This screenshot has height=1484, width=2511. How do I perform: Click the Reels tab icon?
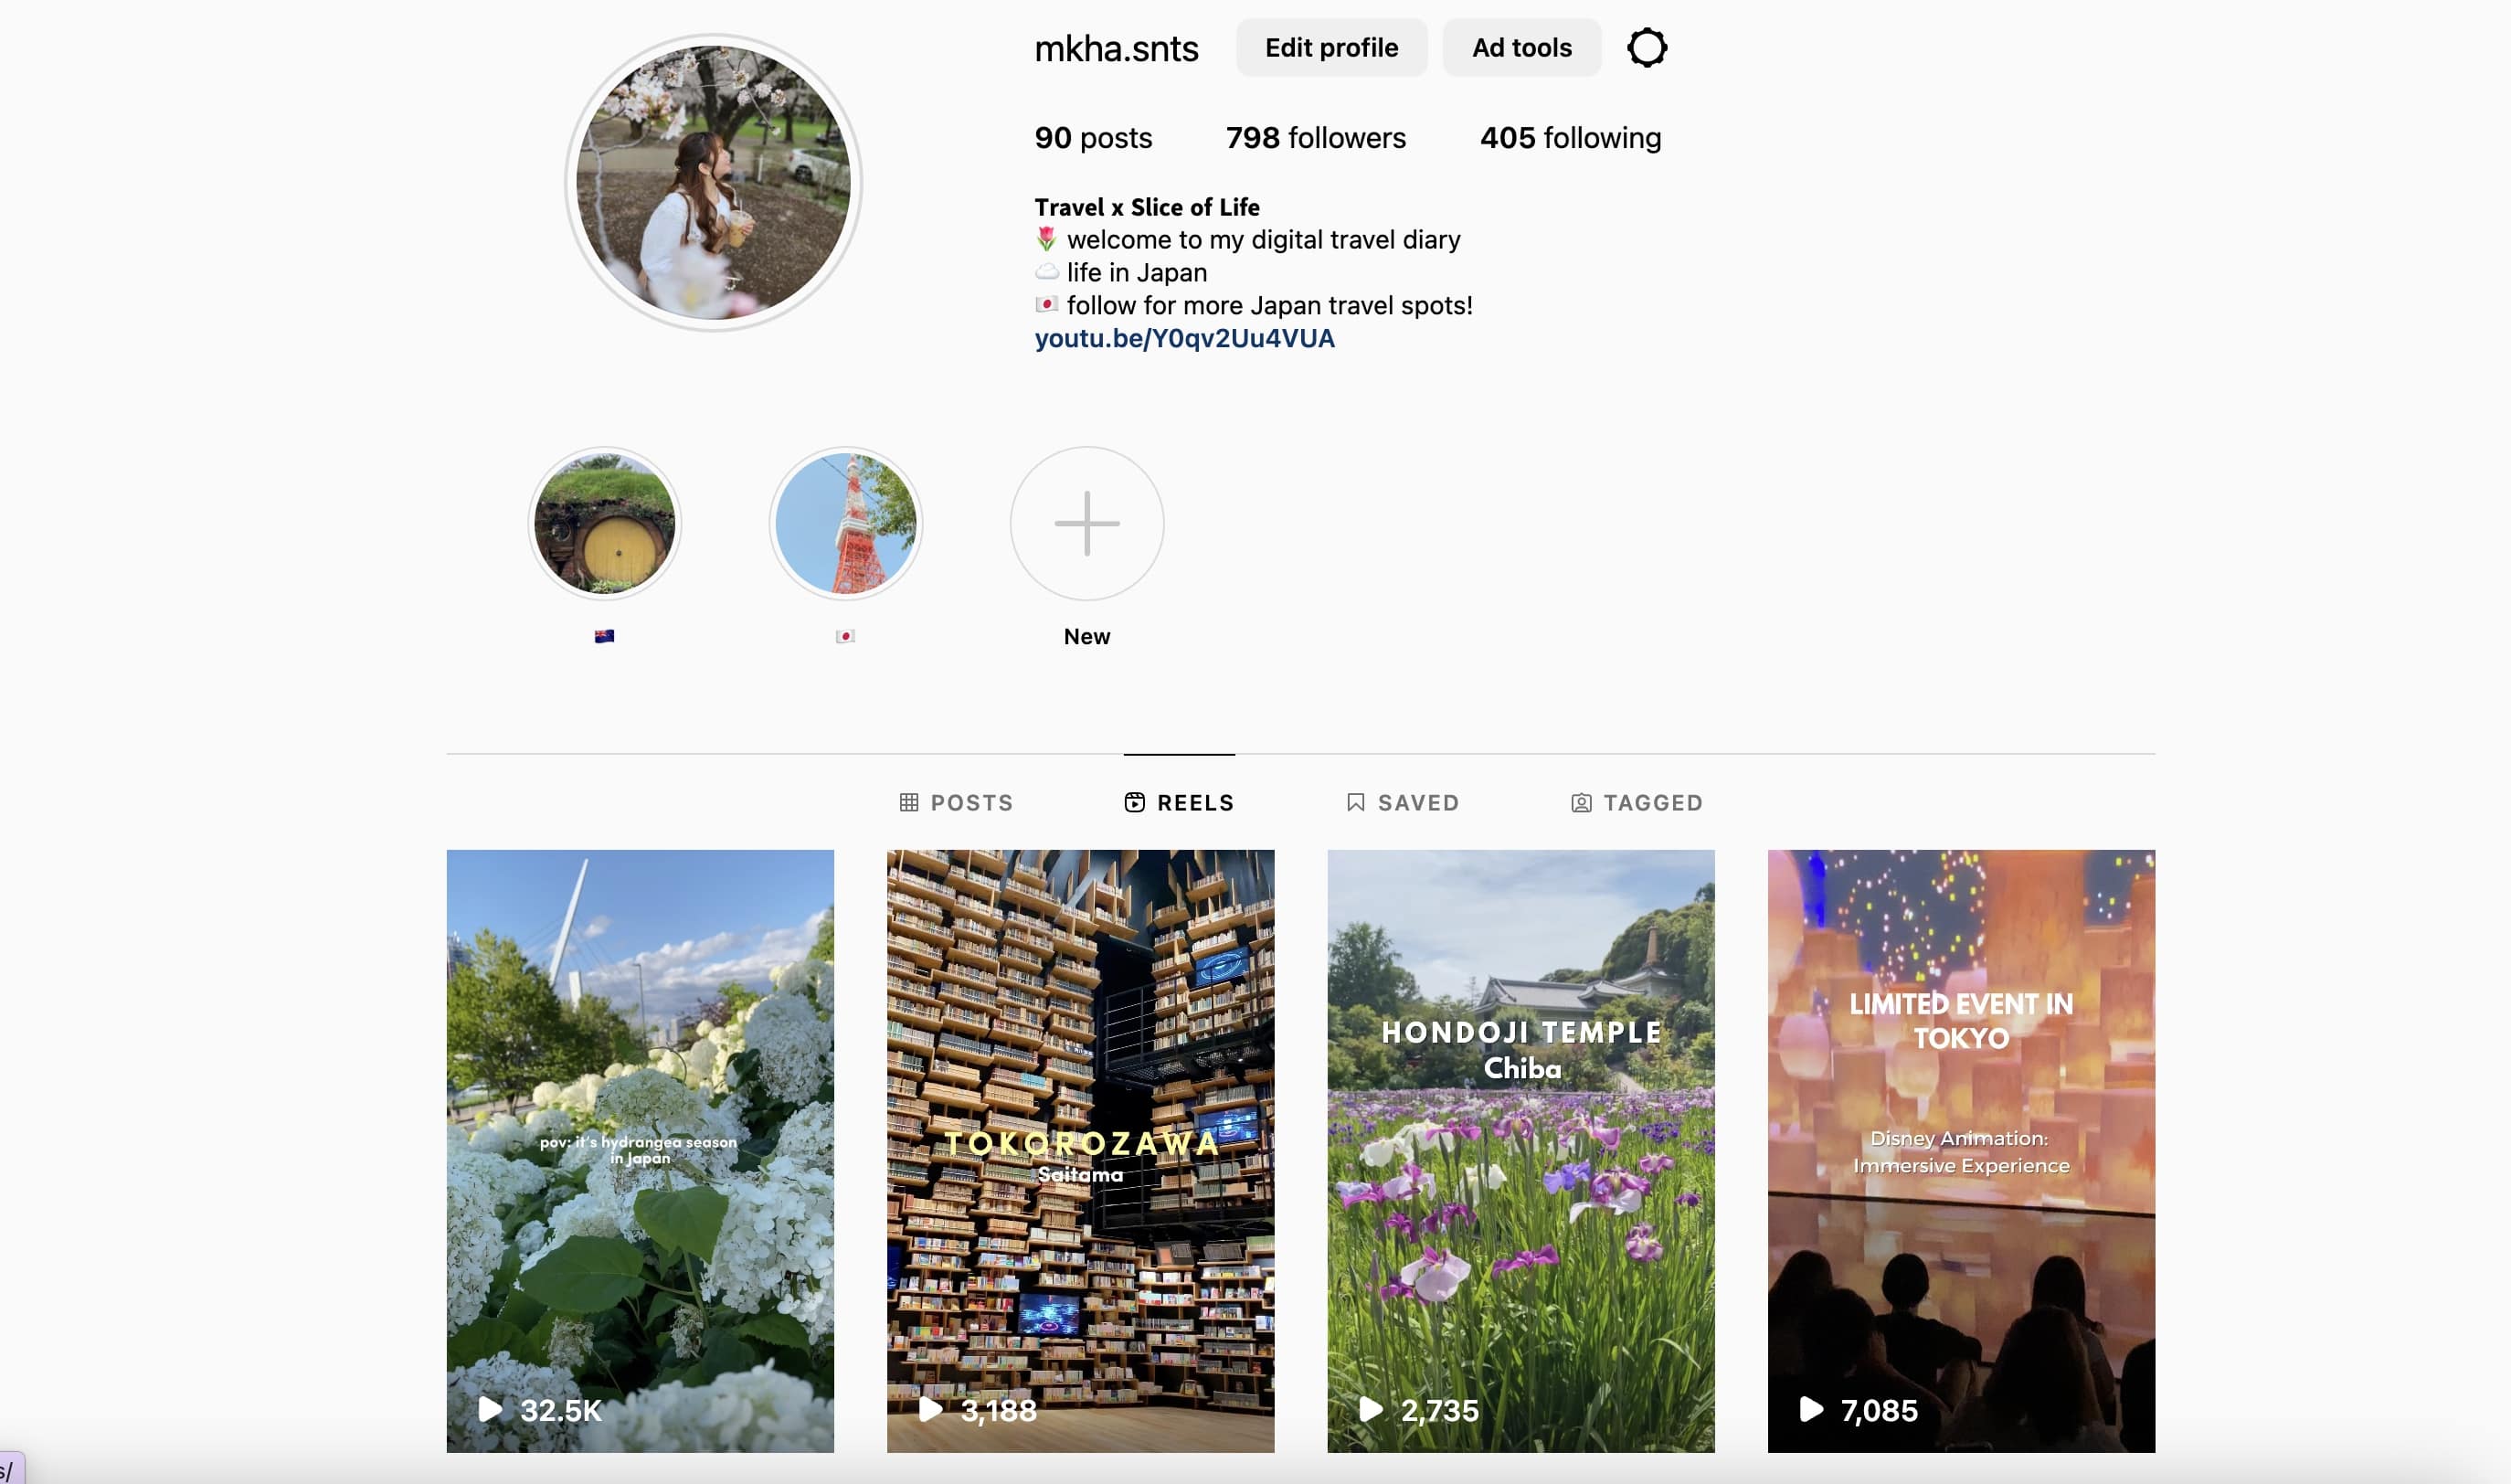pyautogui.click(x=1134, y=802)
